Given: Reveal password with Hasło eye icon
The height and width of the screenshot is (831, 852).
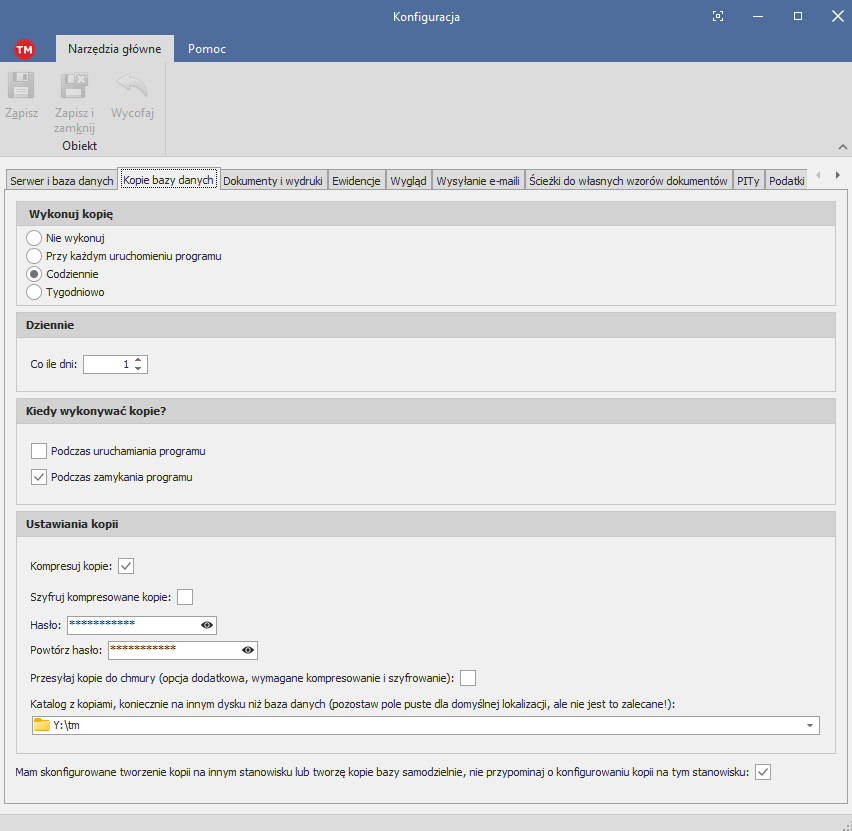Looking at the screenshot, I should click(x=206, y=625).
